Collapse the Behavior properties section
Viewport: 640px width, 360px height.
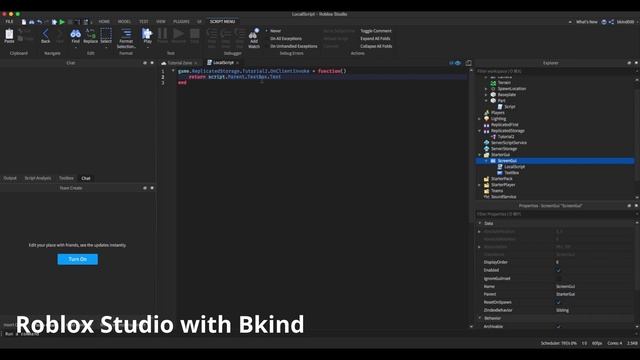pyautogui.click(x=480, y=318)
